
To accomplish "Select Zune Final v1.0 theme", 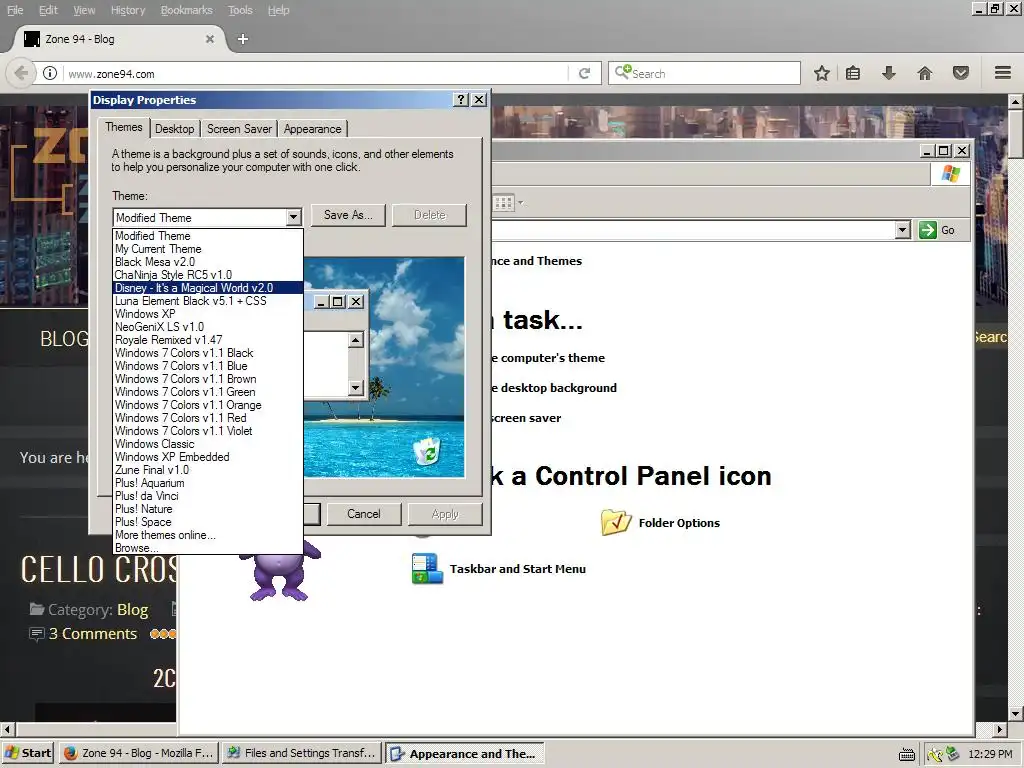I will 208,470.
